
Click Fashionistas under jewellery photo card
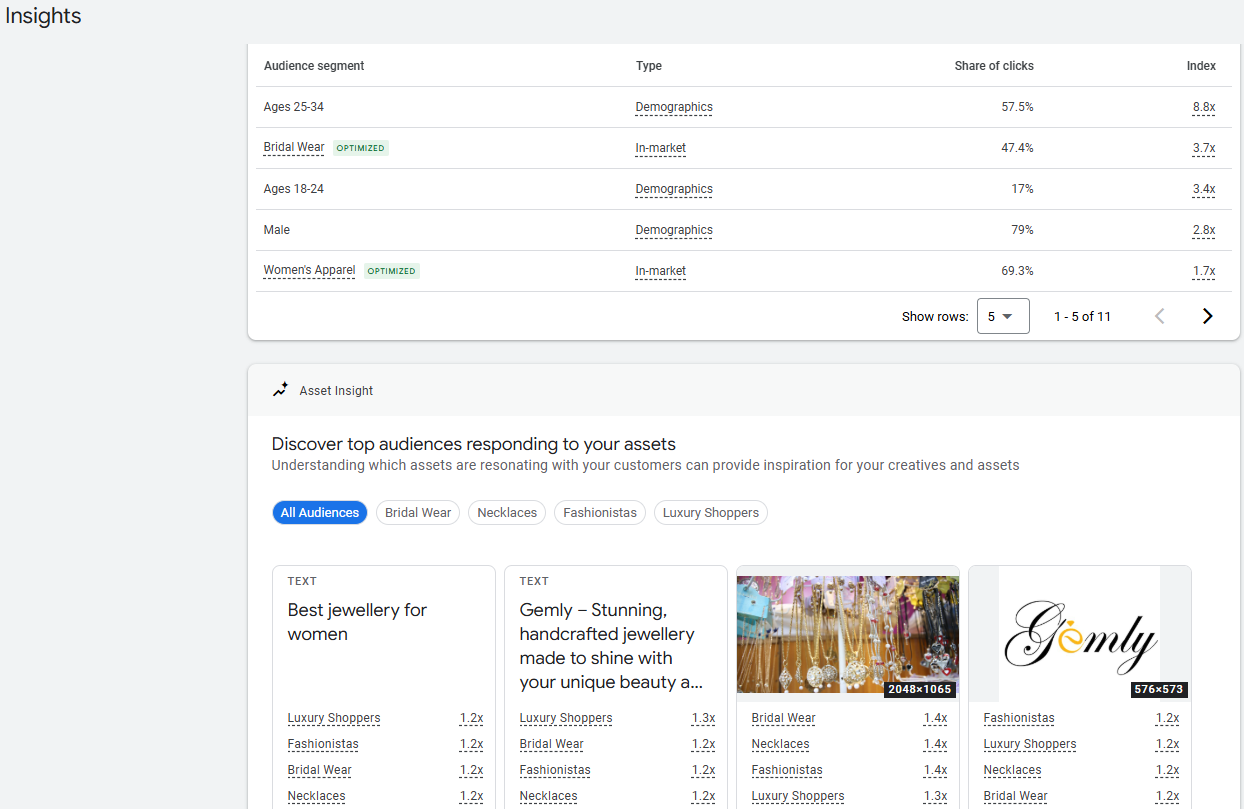pos(787,770)
